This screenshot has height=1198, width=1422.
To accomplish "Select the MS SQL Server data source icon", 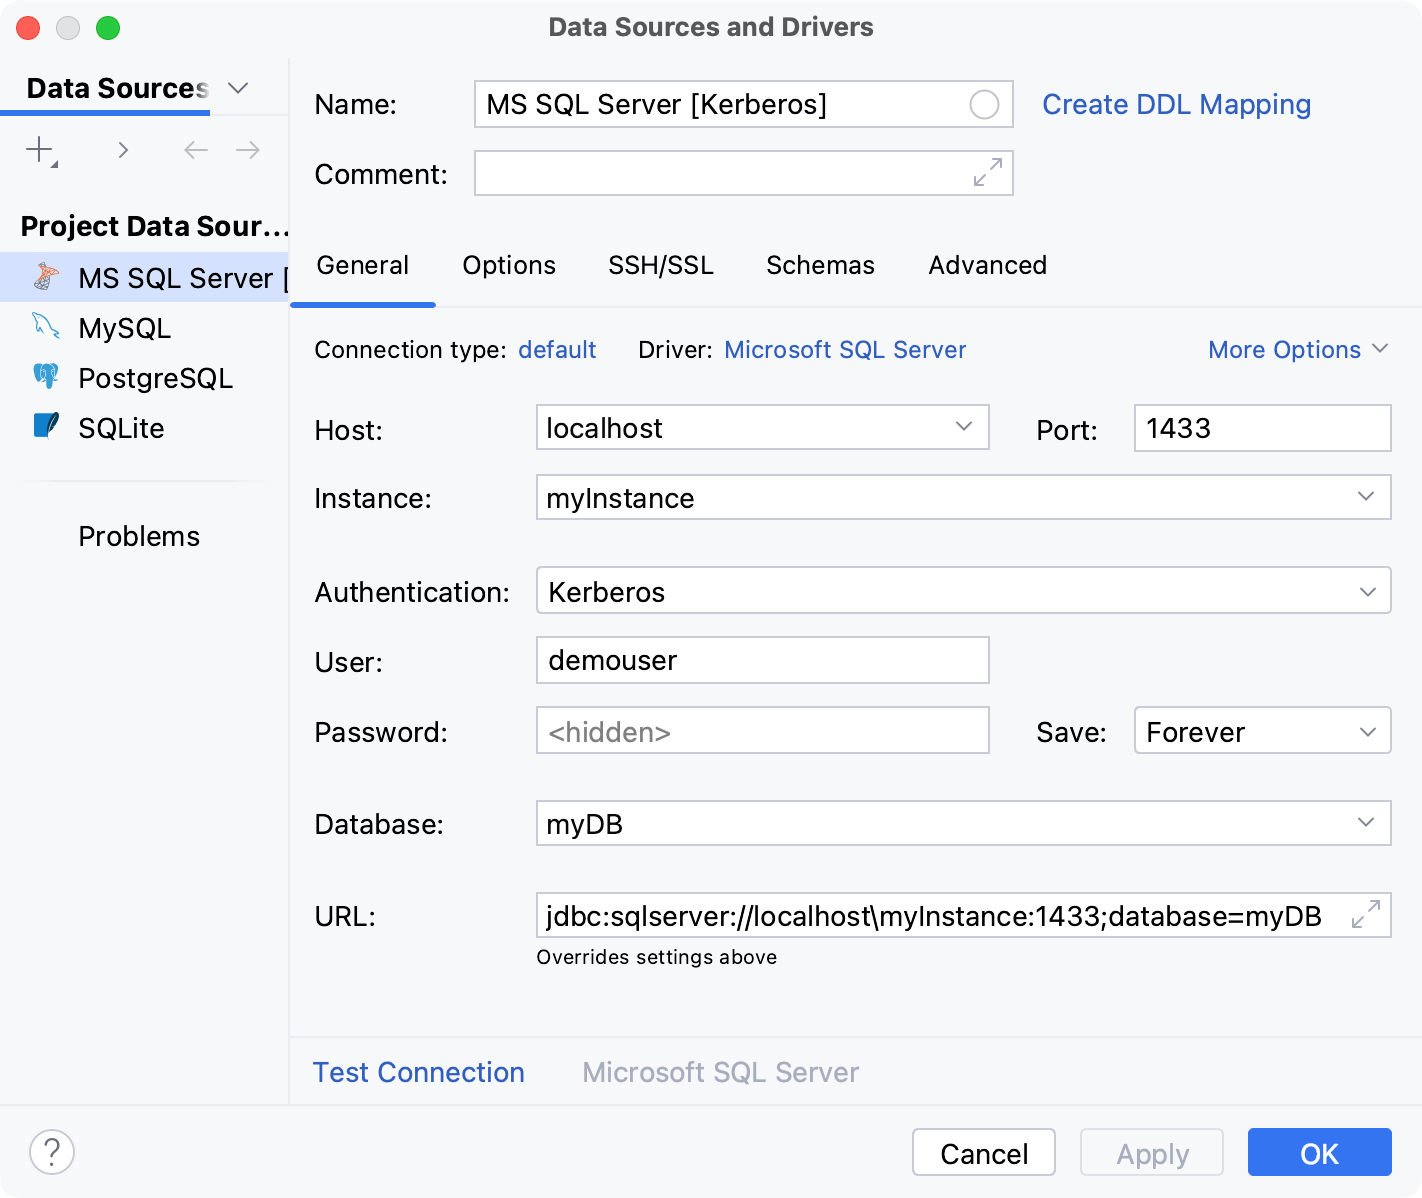I will [x=45, y=277].
